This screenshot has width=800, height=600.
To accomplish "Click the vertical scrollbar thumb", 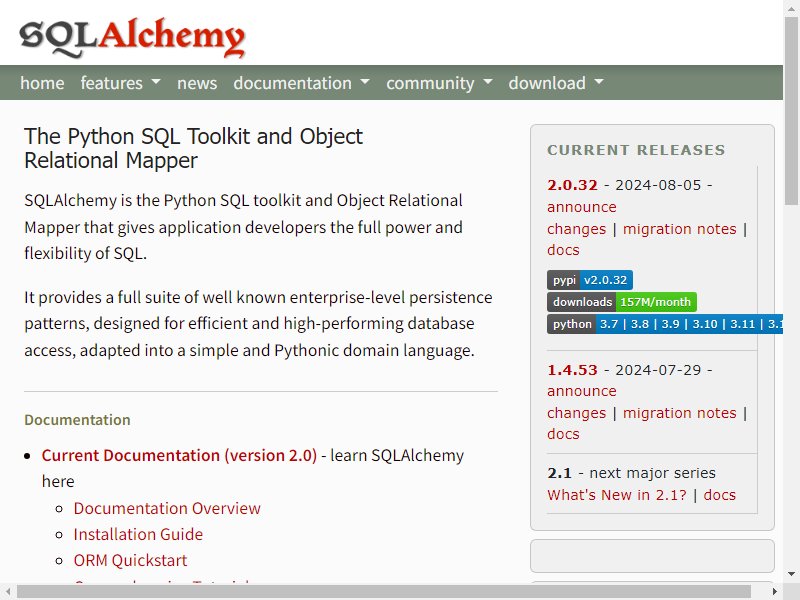I will coord(791,111).
